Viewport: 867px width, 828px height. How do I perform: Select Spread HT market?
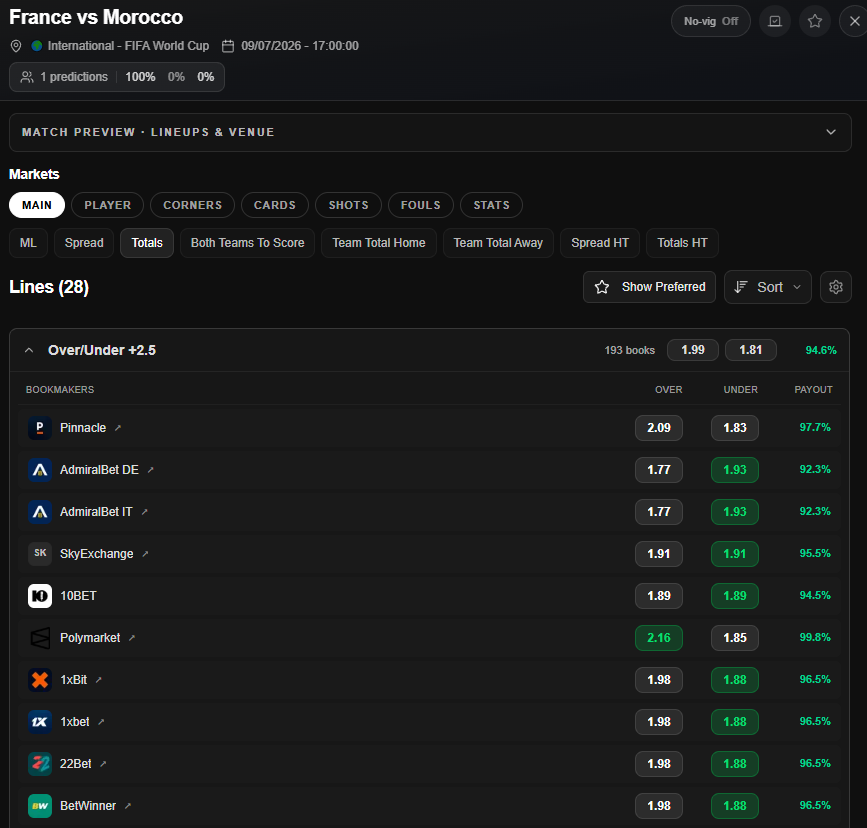pos(600,243)
